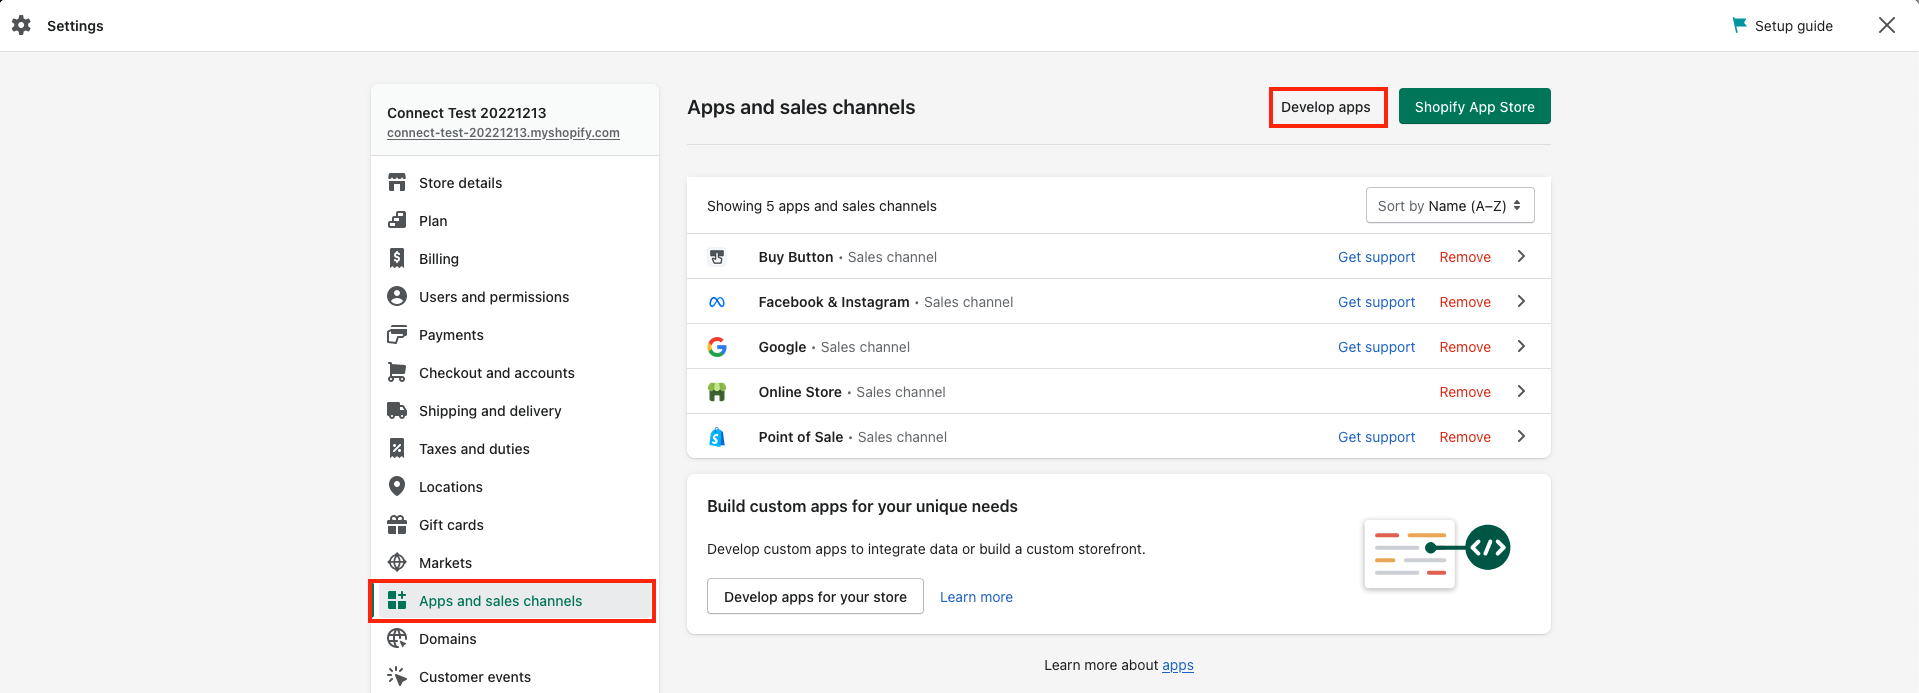Image resolution: width=1919 pixels, height=693 pixels.
Task: Open connect-test-20221213.myshopify.com store link
Action: [x=503, y=133]
